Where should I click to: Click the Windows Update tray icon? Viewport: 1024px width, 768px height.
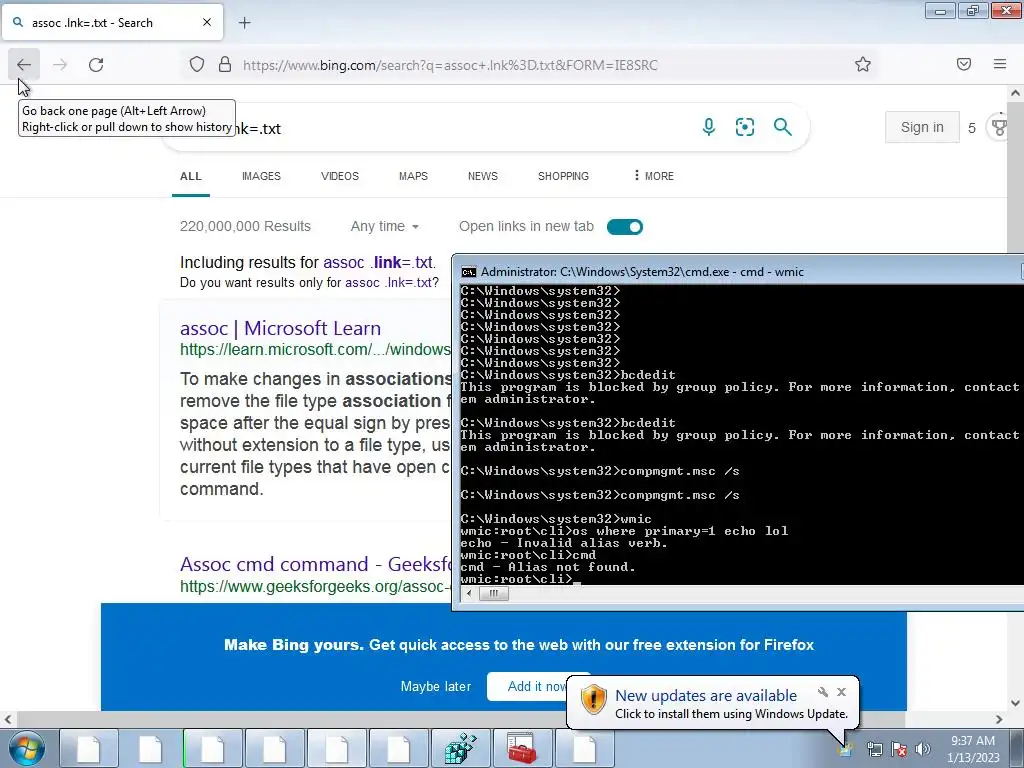coord(846,749)
